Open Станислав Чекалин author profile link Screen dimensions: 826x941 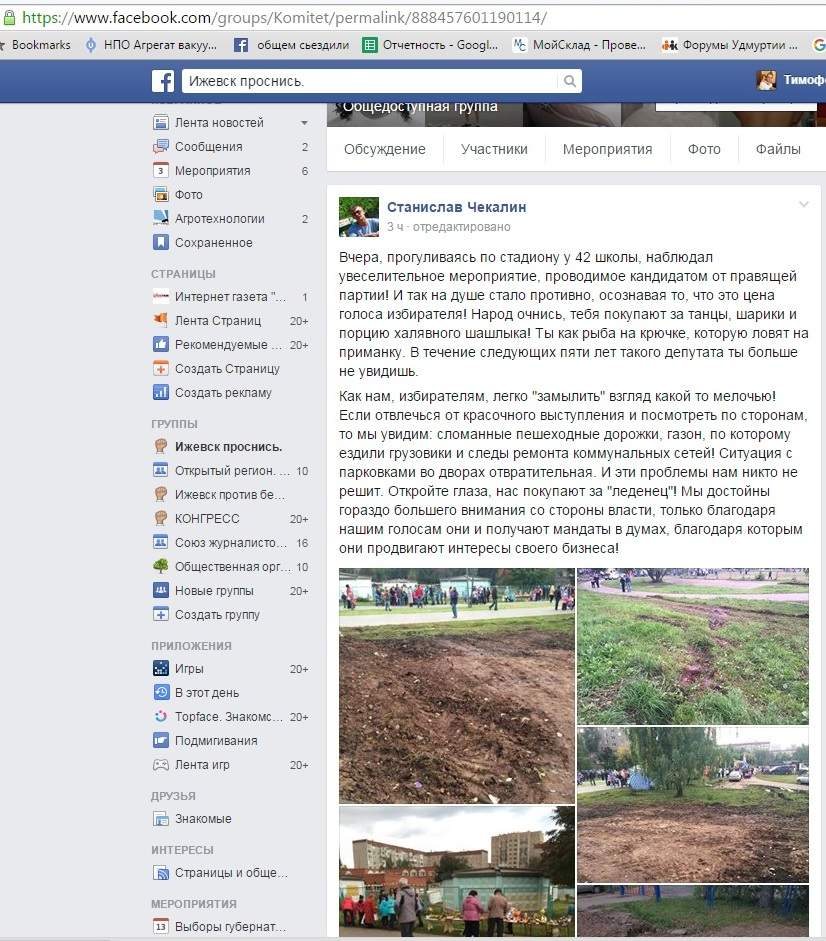pyautogui.click(x=456, y=207)
